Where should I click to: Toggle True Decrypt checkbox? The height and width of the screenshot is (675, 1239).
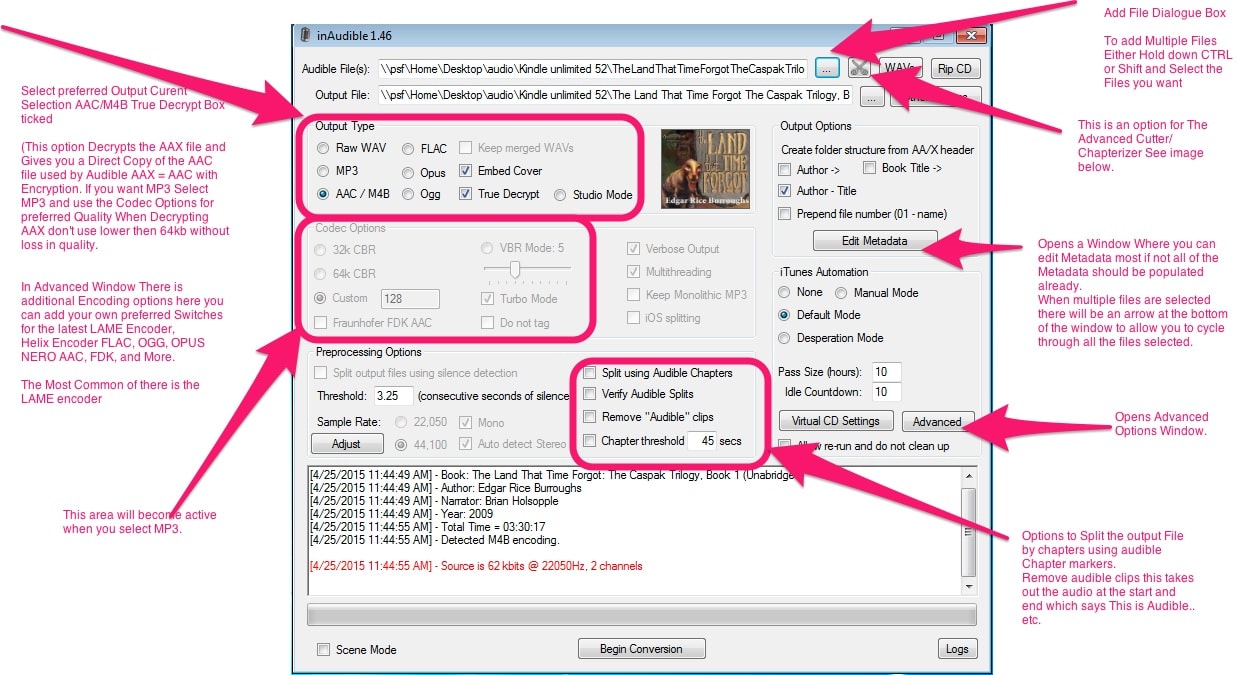click(x=466, y=194)
